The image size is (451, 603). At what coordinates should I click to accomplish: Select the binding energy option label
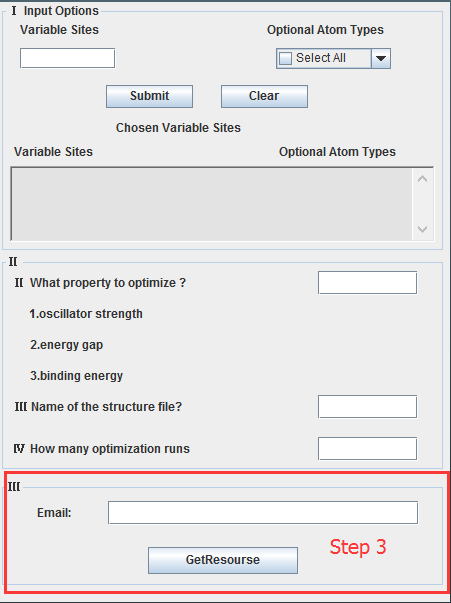77,376
